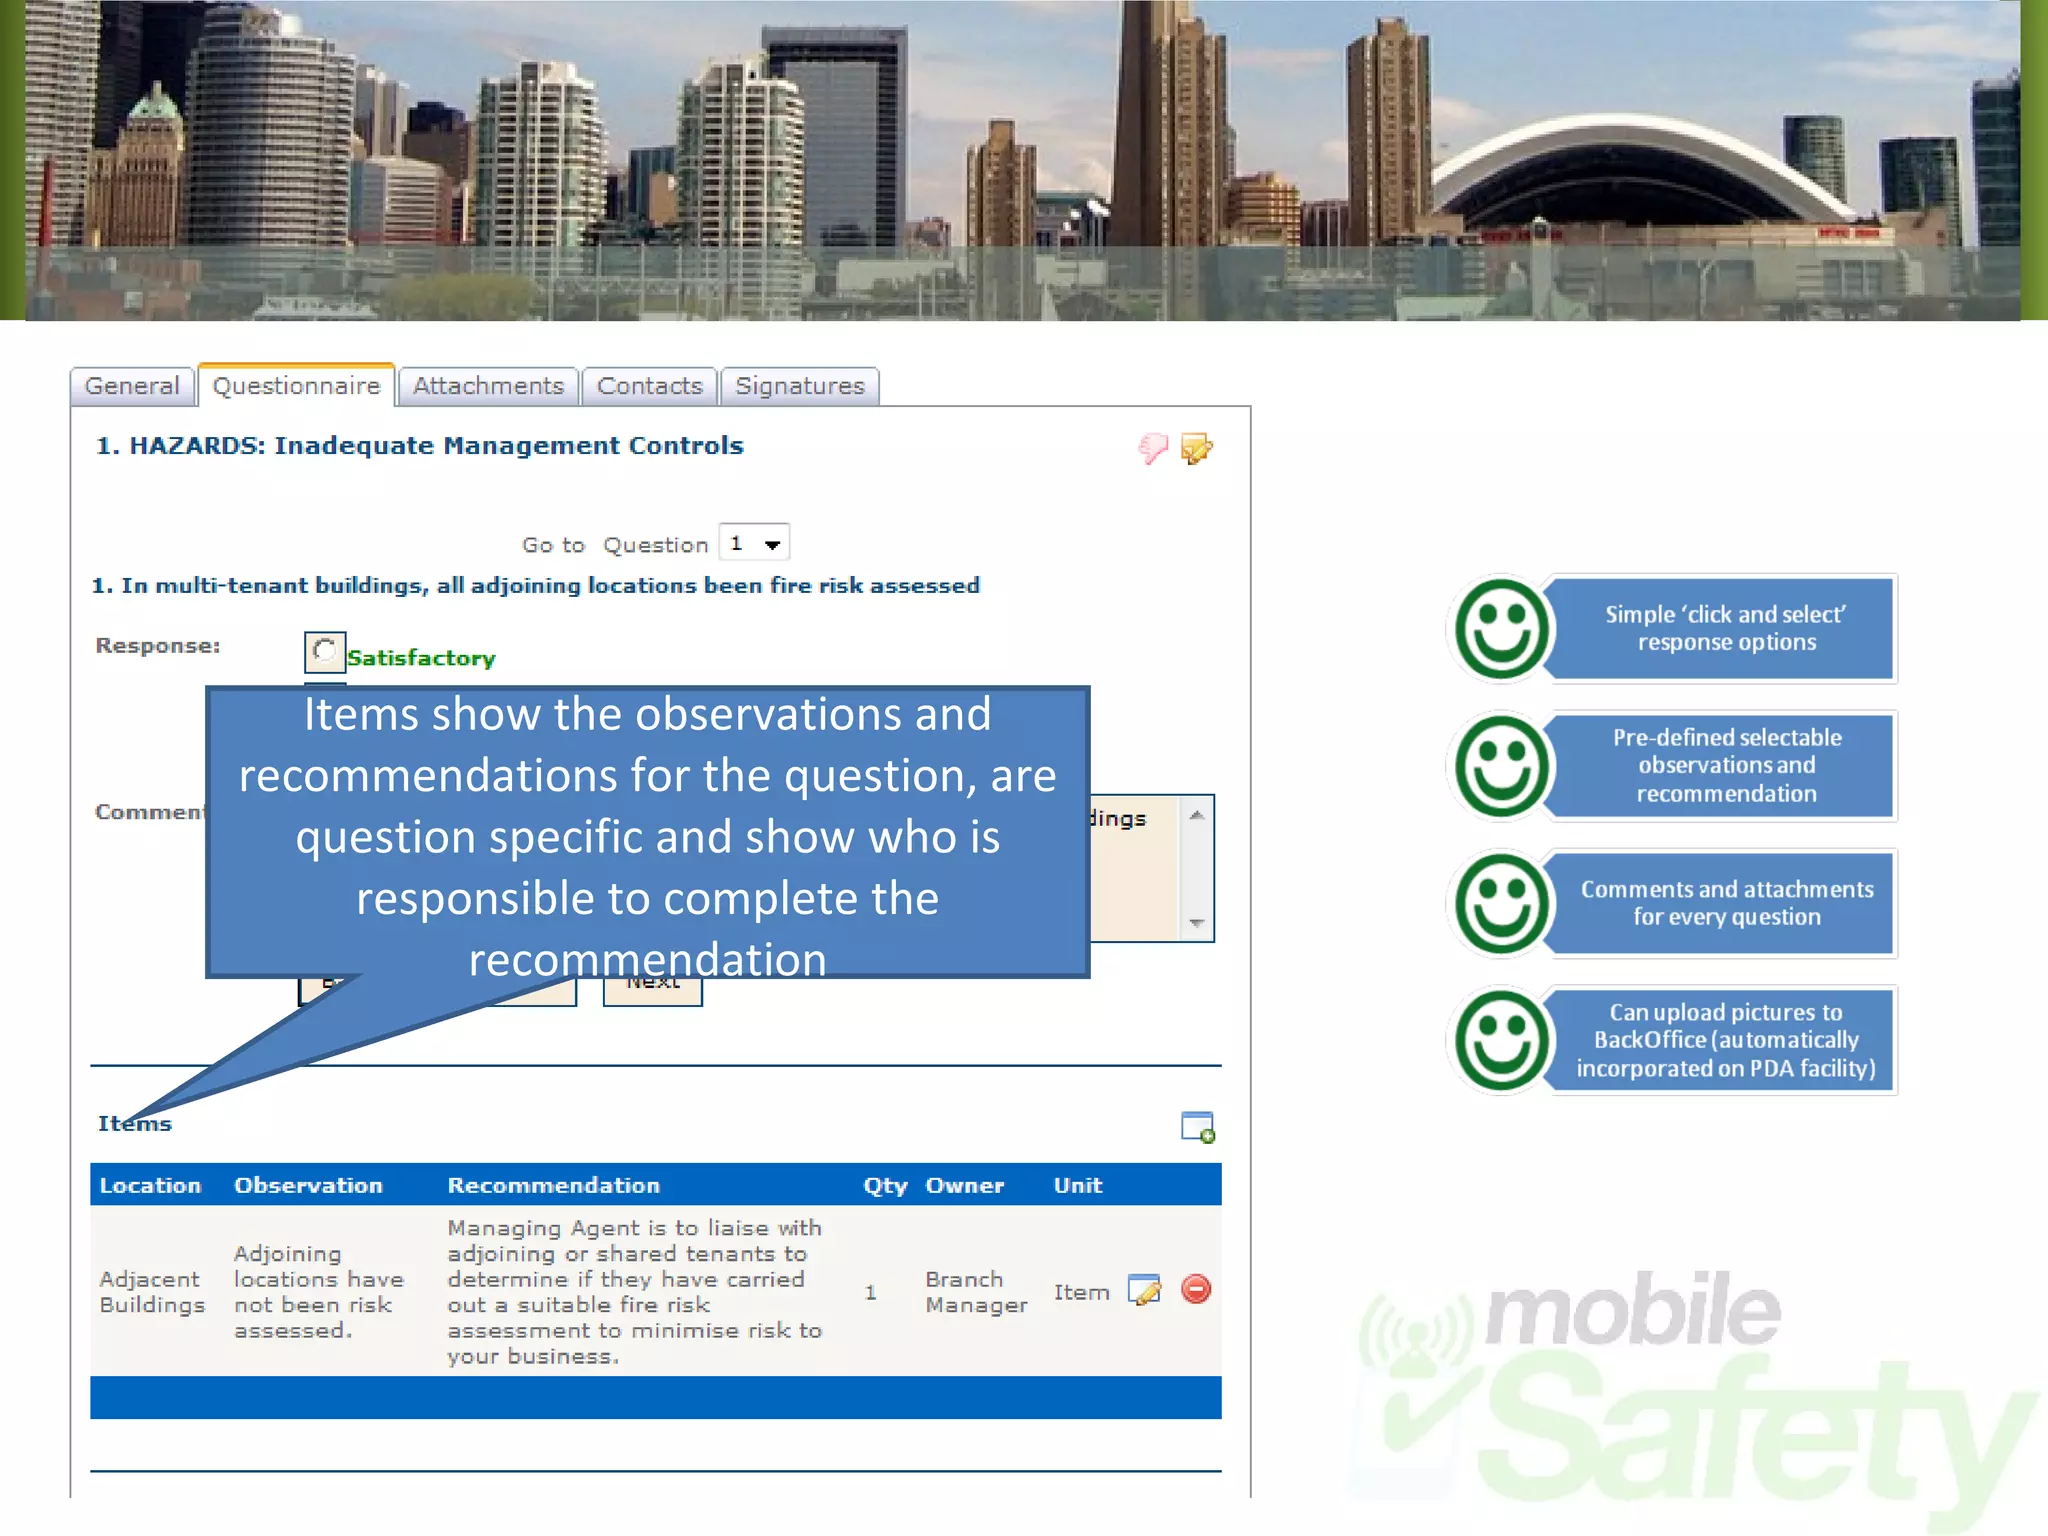Open the Signatures tab
Viewport: 2048px width, 1536px height.
(x=800, y=386)
